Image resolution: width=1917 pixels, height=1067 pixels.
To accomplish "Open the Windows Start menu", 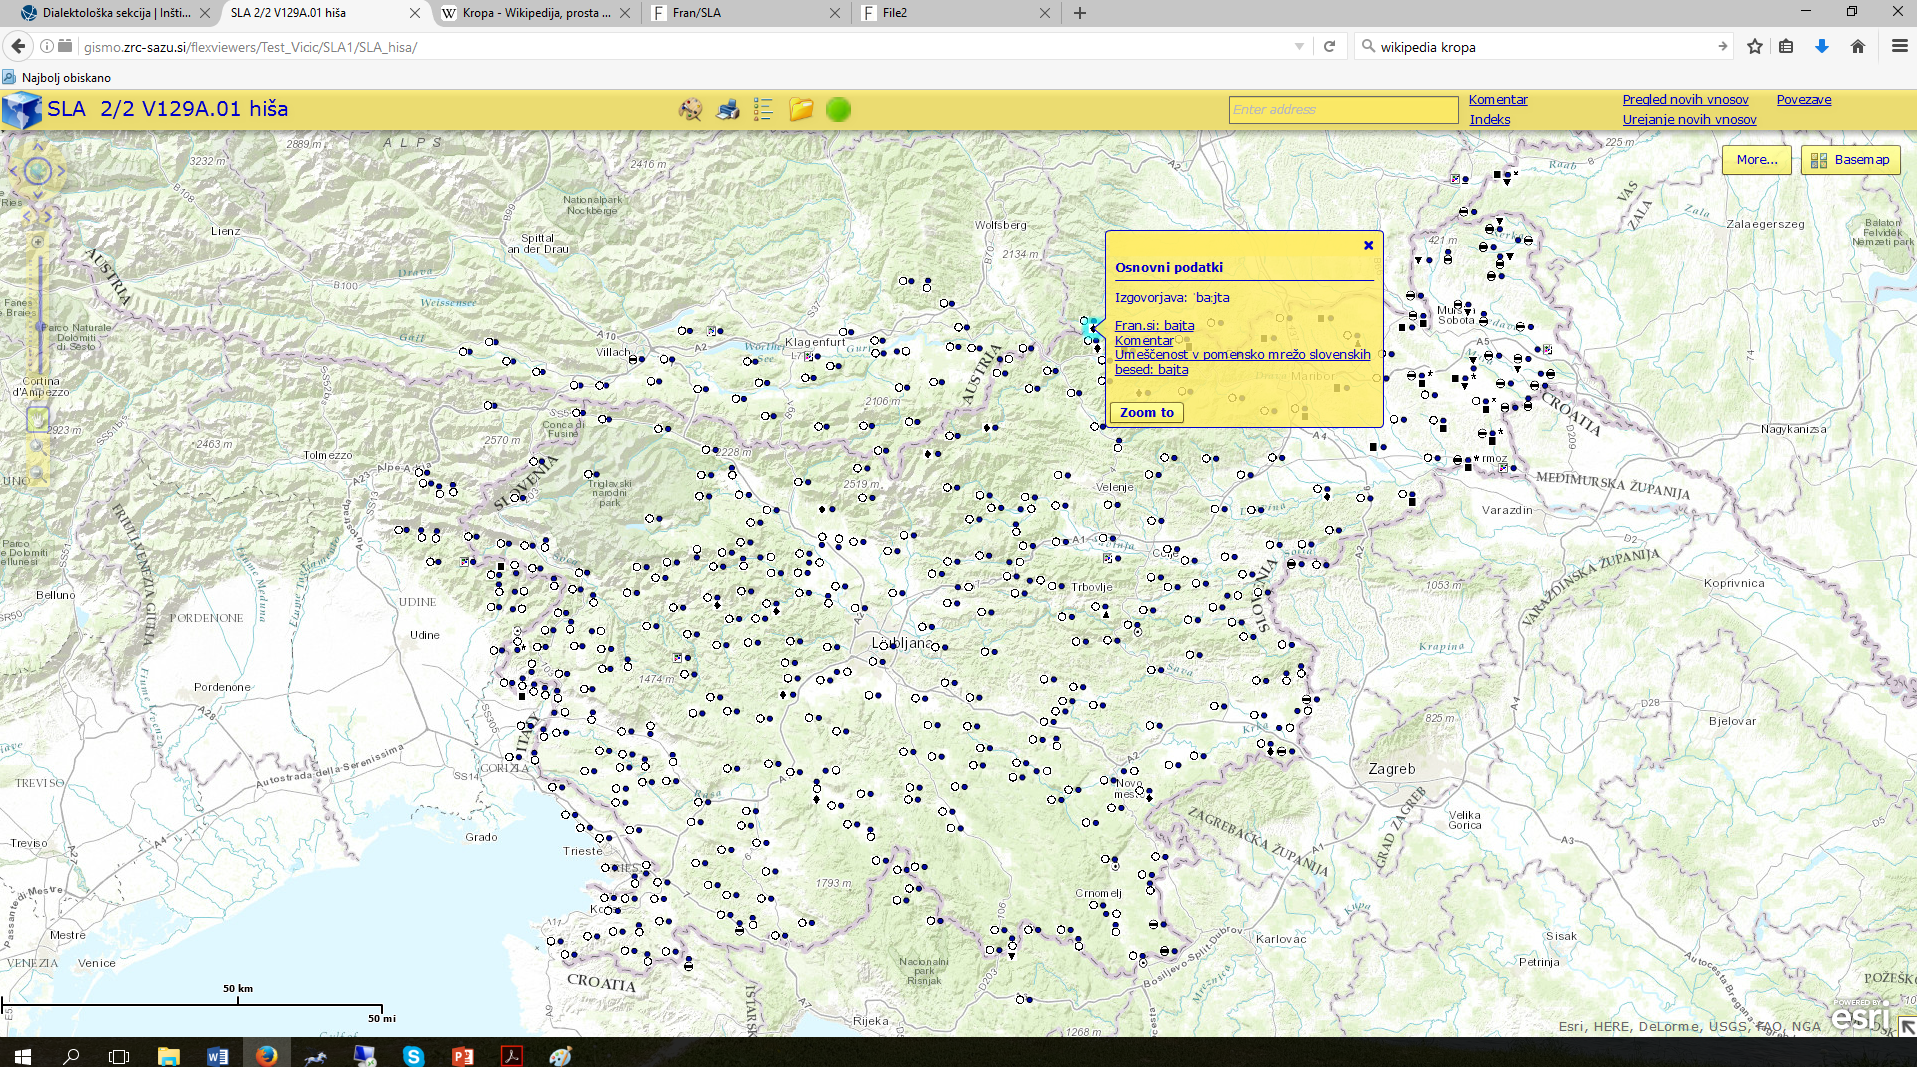I will [22, 1055].
